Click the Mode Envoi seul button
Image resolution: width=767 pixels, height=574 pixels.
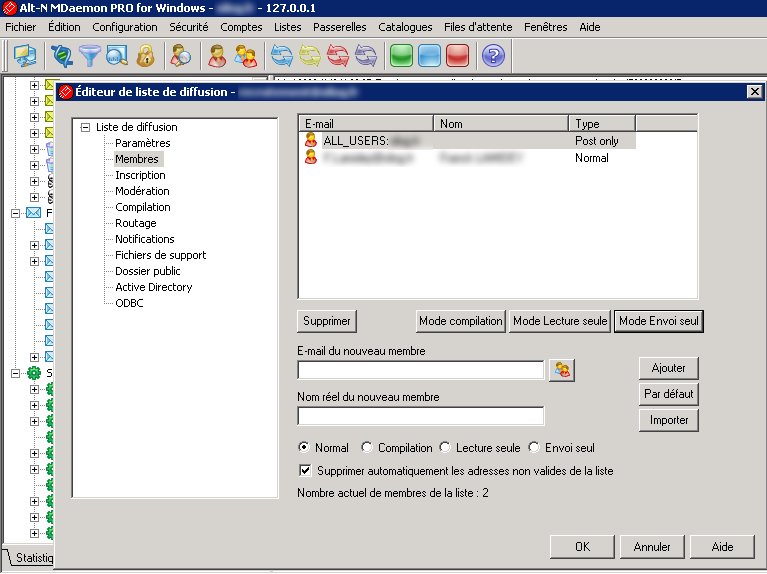pyautogui.click(x=658, y=321)
